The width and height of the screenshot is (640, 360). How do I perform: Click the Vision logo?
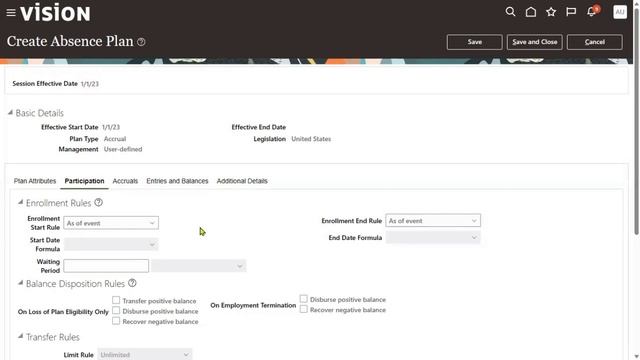[x=55, y=13]
